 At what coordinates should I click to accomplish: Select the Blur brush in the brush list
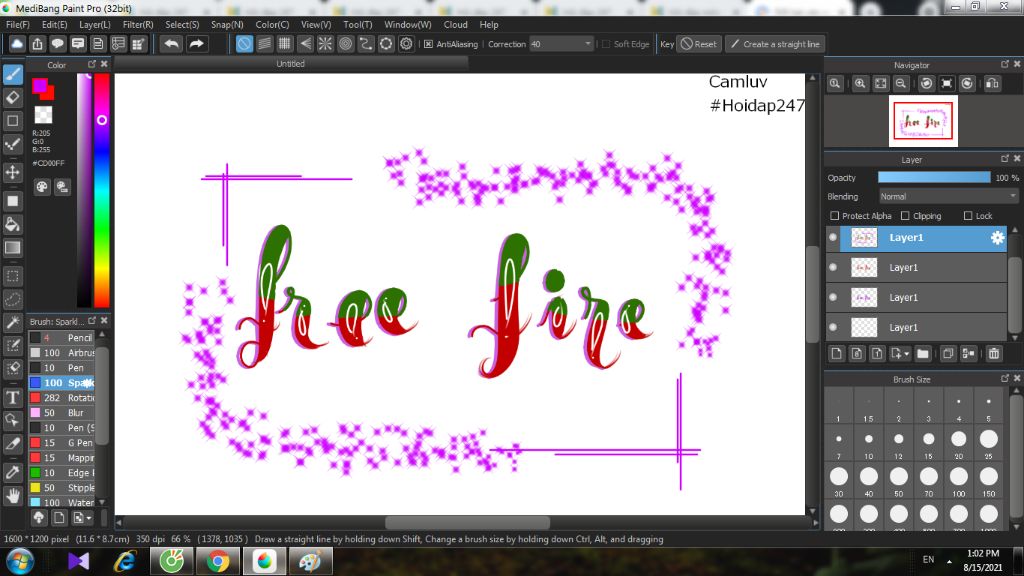click(x=62, y=413)
